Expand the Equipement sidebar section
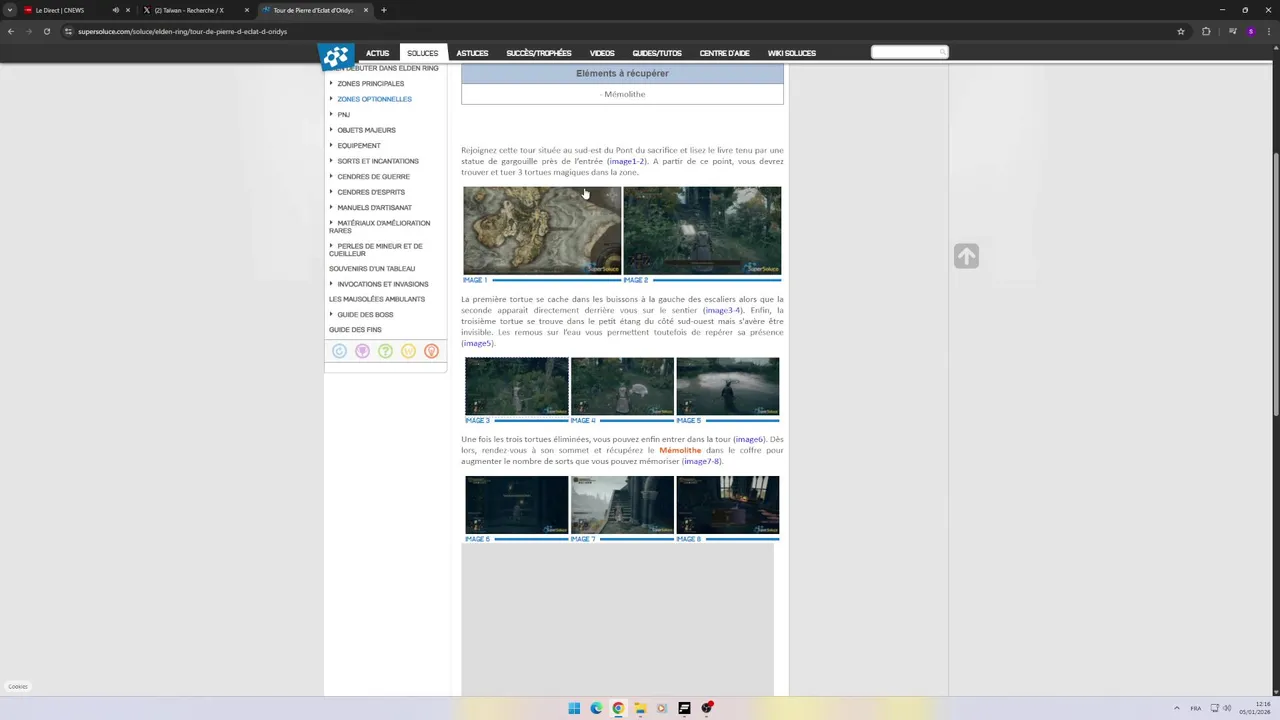 (358, 145)
